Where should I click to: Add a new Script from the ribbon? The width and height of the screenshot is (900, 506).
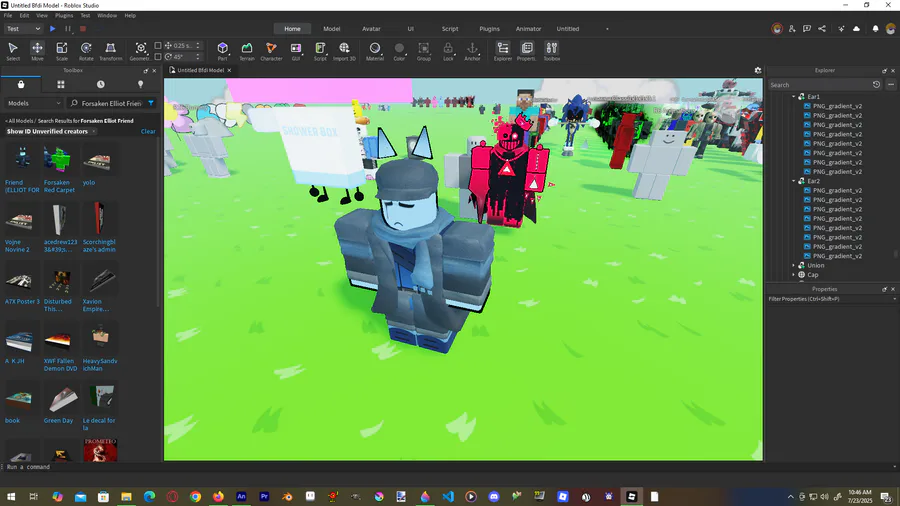tap(320, 50)
